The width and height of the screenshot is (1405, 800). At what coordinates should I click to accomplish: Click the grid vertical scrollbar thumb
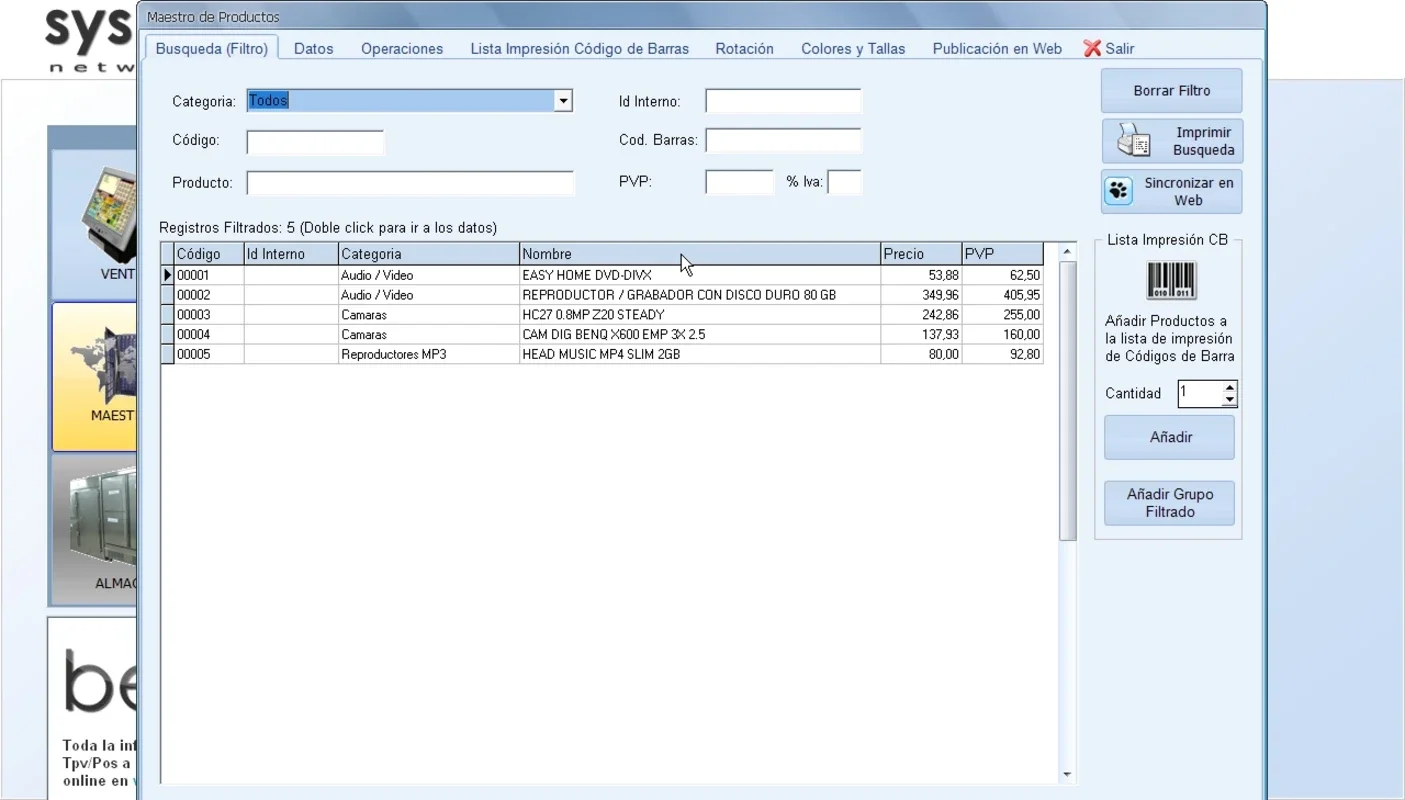click(1067, 401)
